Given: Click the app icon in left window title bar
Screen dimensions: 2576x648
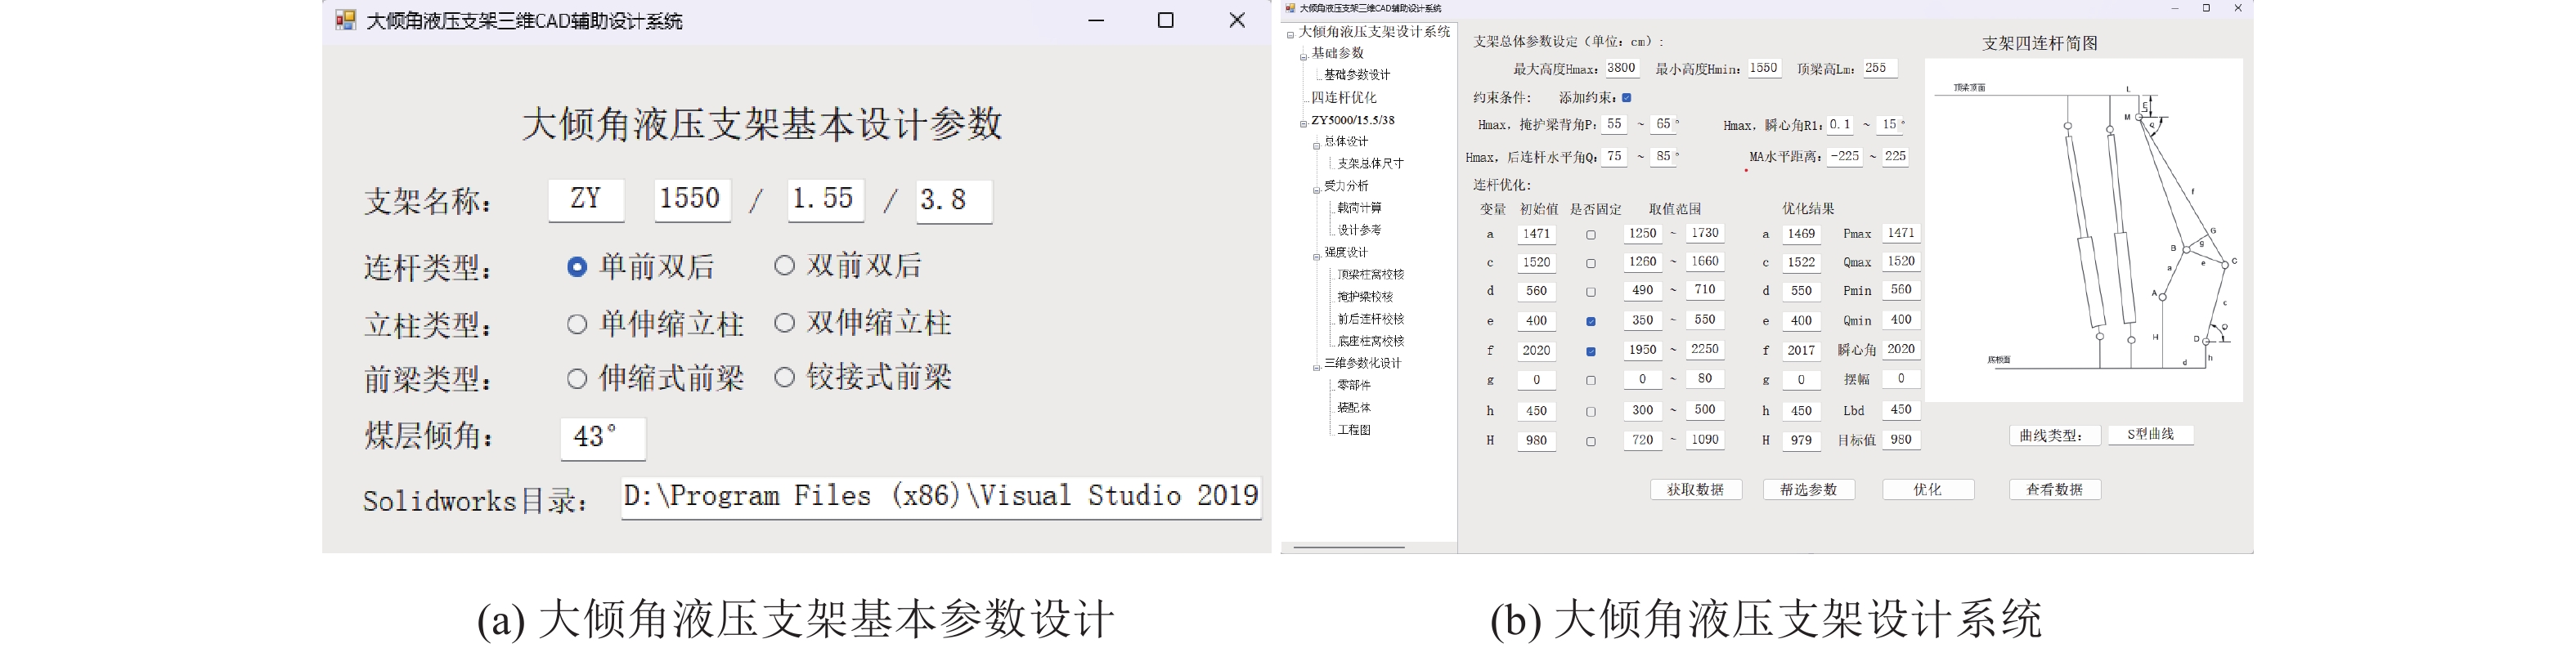Looking at the screenshot, I should click(x=345, y=20).
